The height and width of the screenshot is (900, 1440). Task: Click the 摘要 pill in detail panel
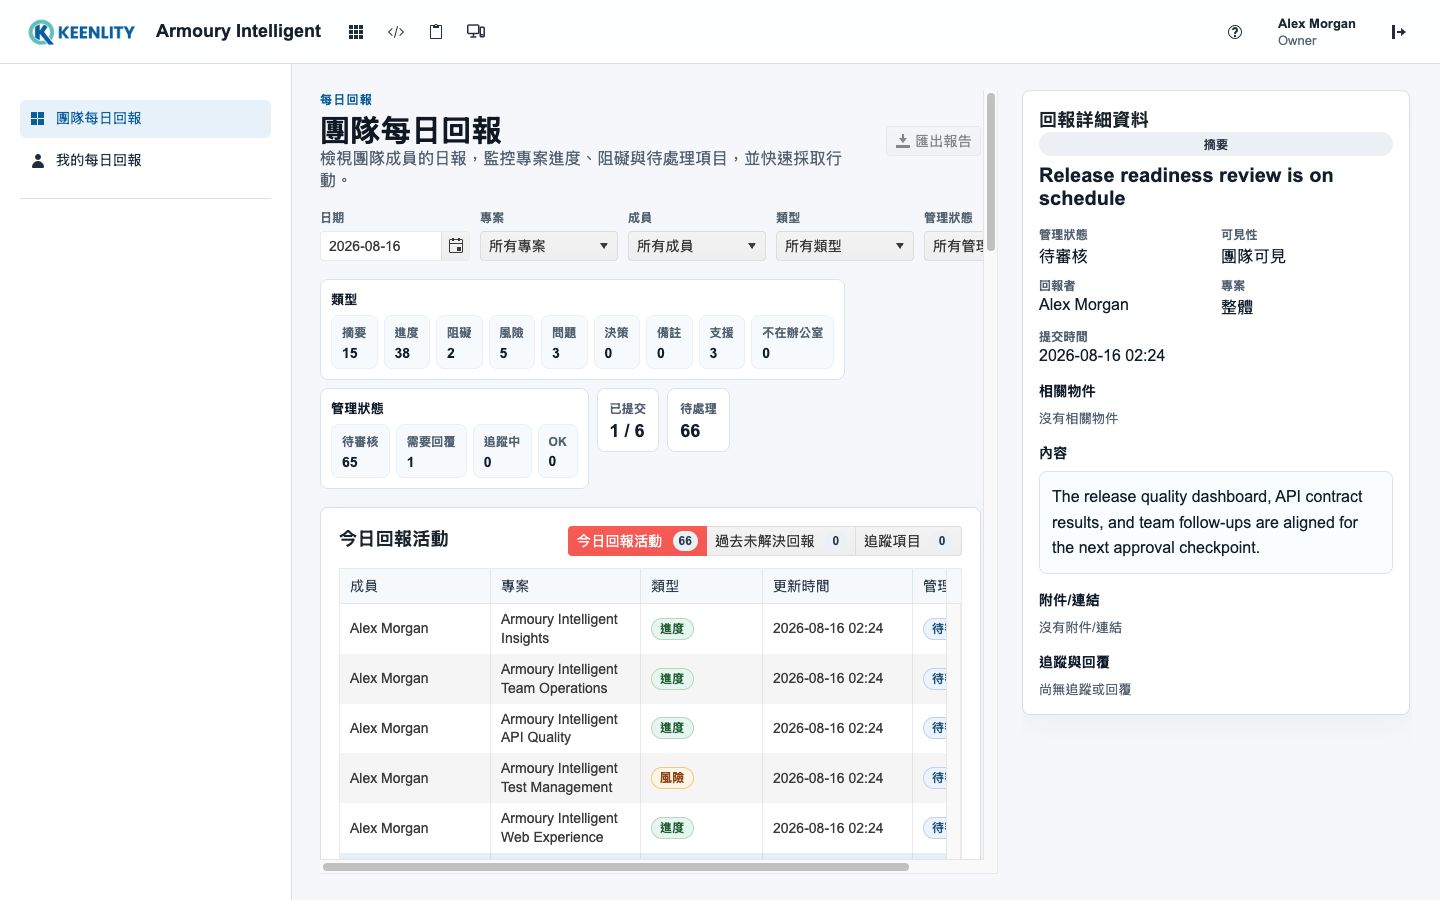coord(1216,144)
